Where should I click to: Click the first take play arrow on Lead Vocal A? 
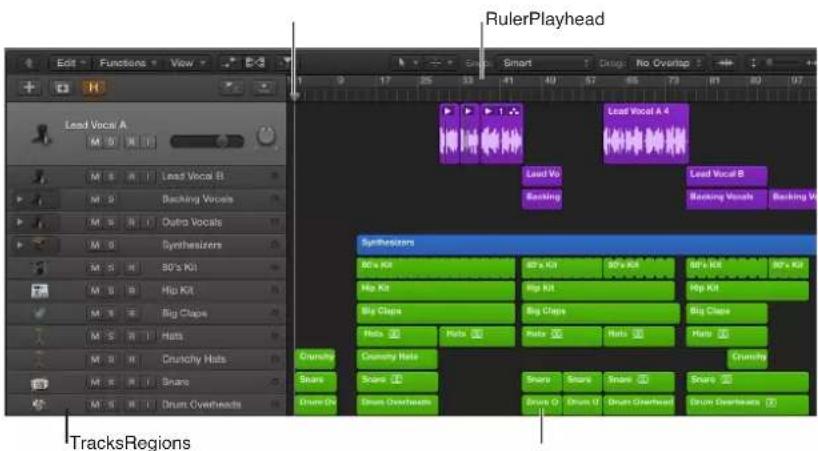(448, 111)
